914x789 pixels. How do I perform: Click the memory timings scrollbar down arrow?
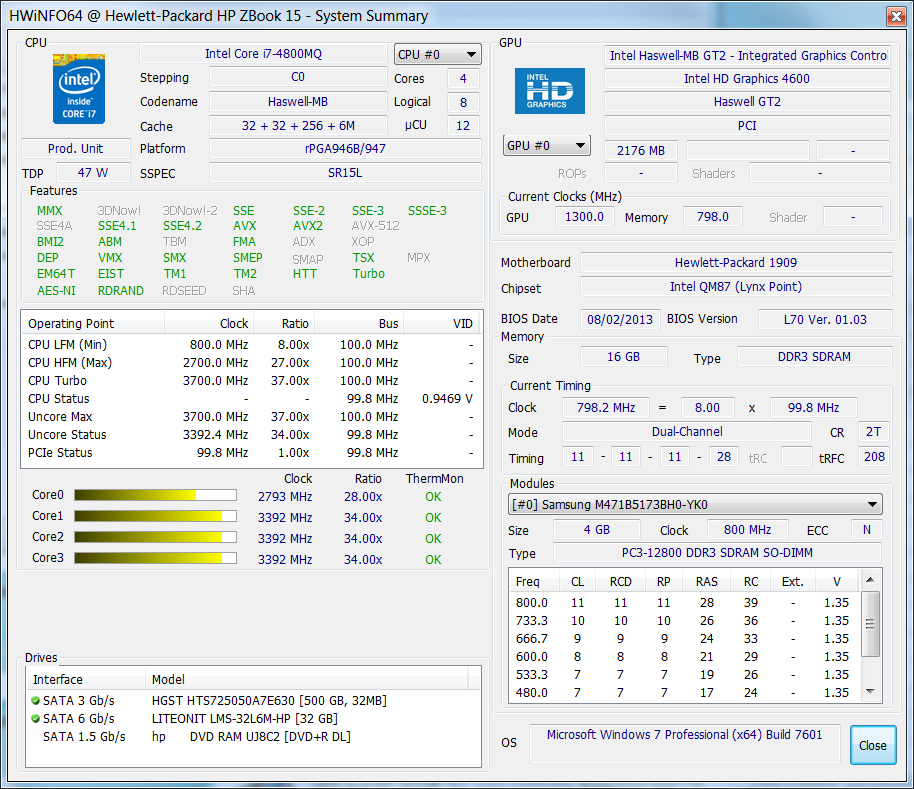(x=870, y=692)
